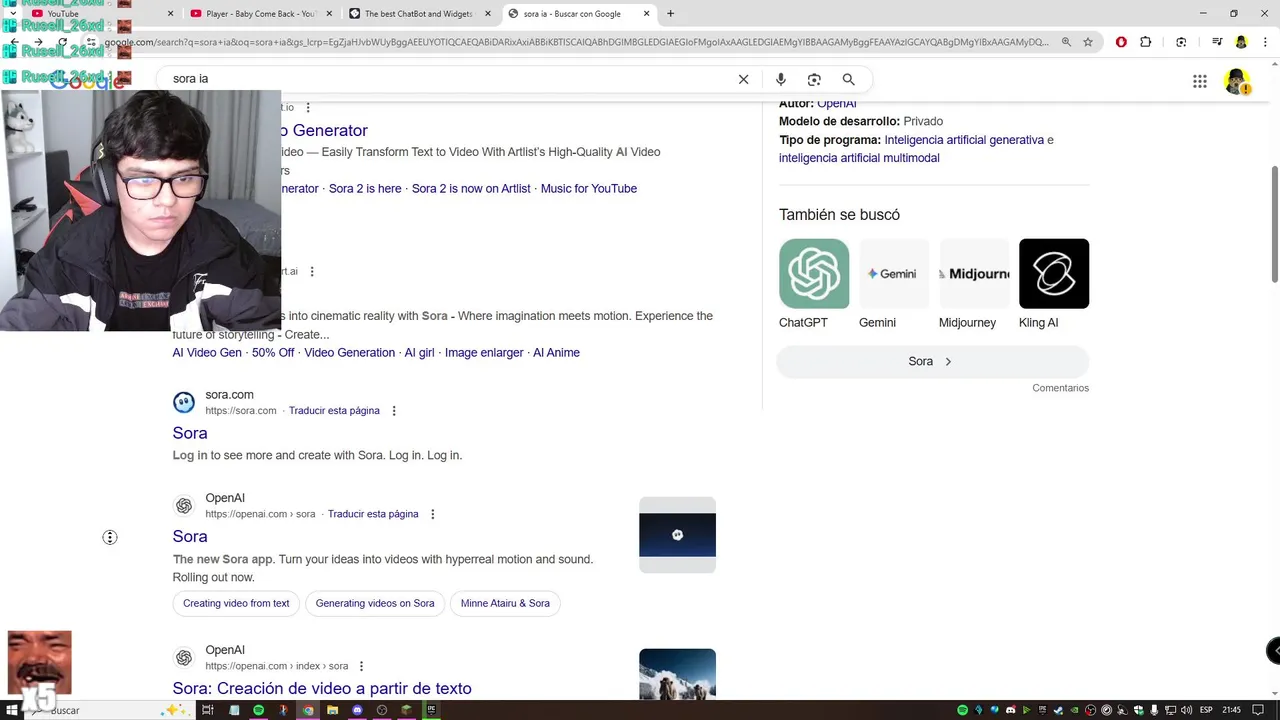Click the browser address bar URL
Image resolution: width=1280 pixels, height=720 pixels.
click(575, 42)
